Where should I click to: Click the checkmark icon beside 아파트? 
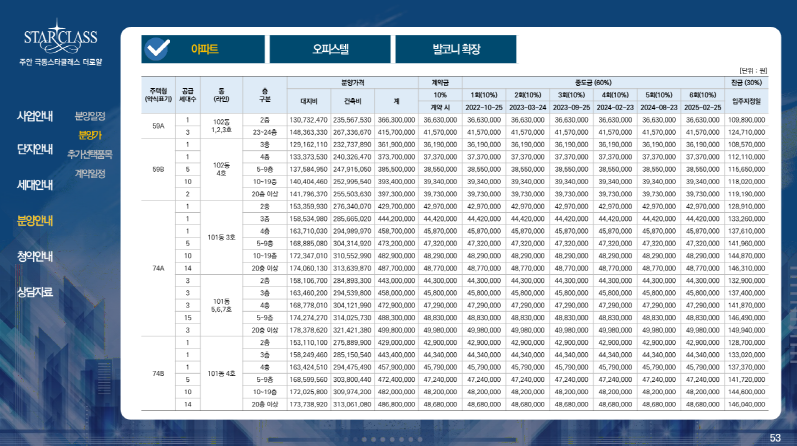point(156,47)
